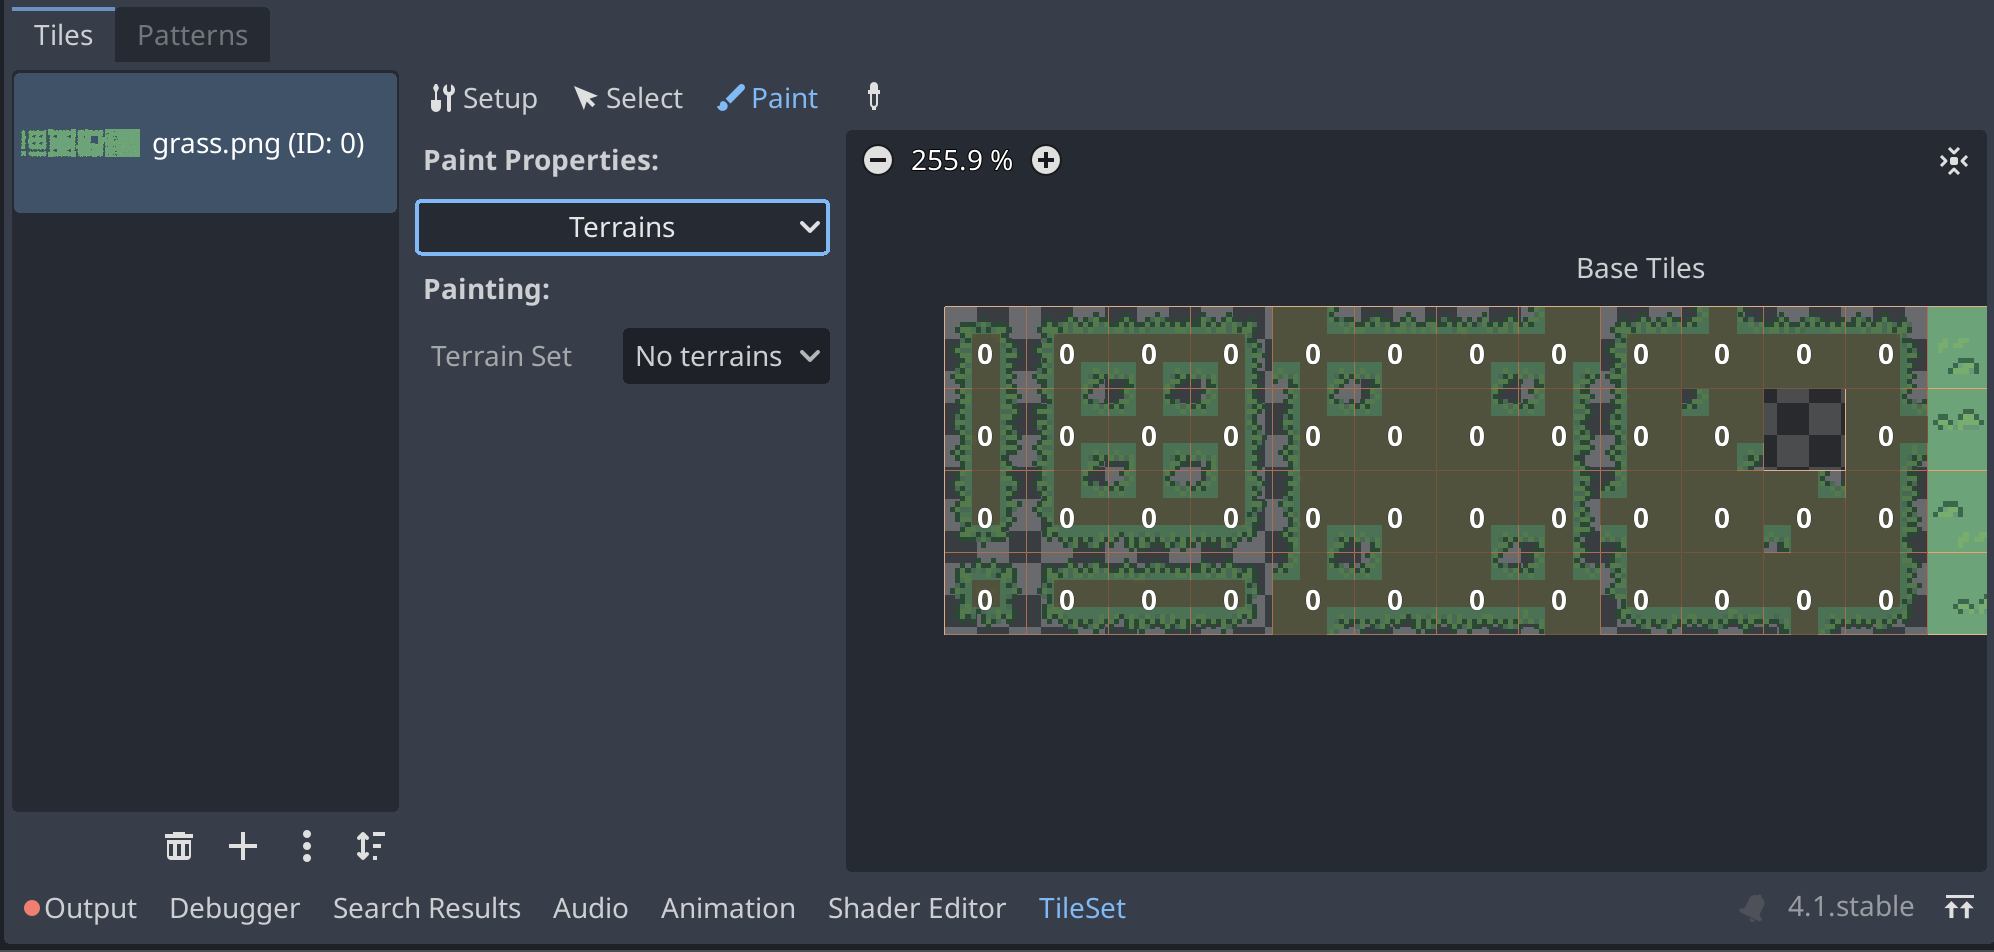The width and height of the screenshot is (1994, 952).
Task: Delete the selected atlas source with the trash icon
Action: (x=179, y=846)
